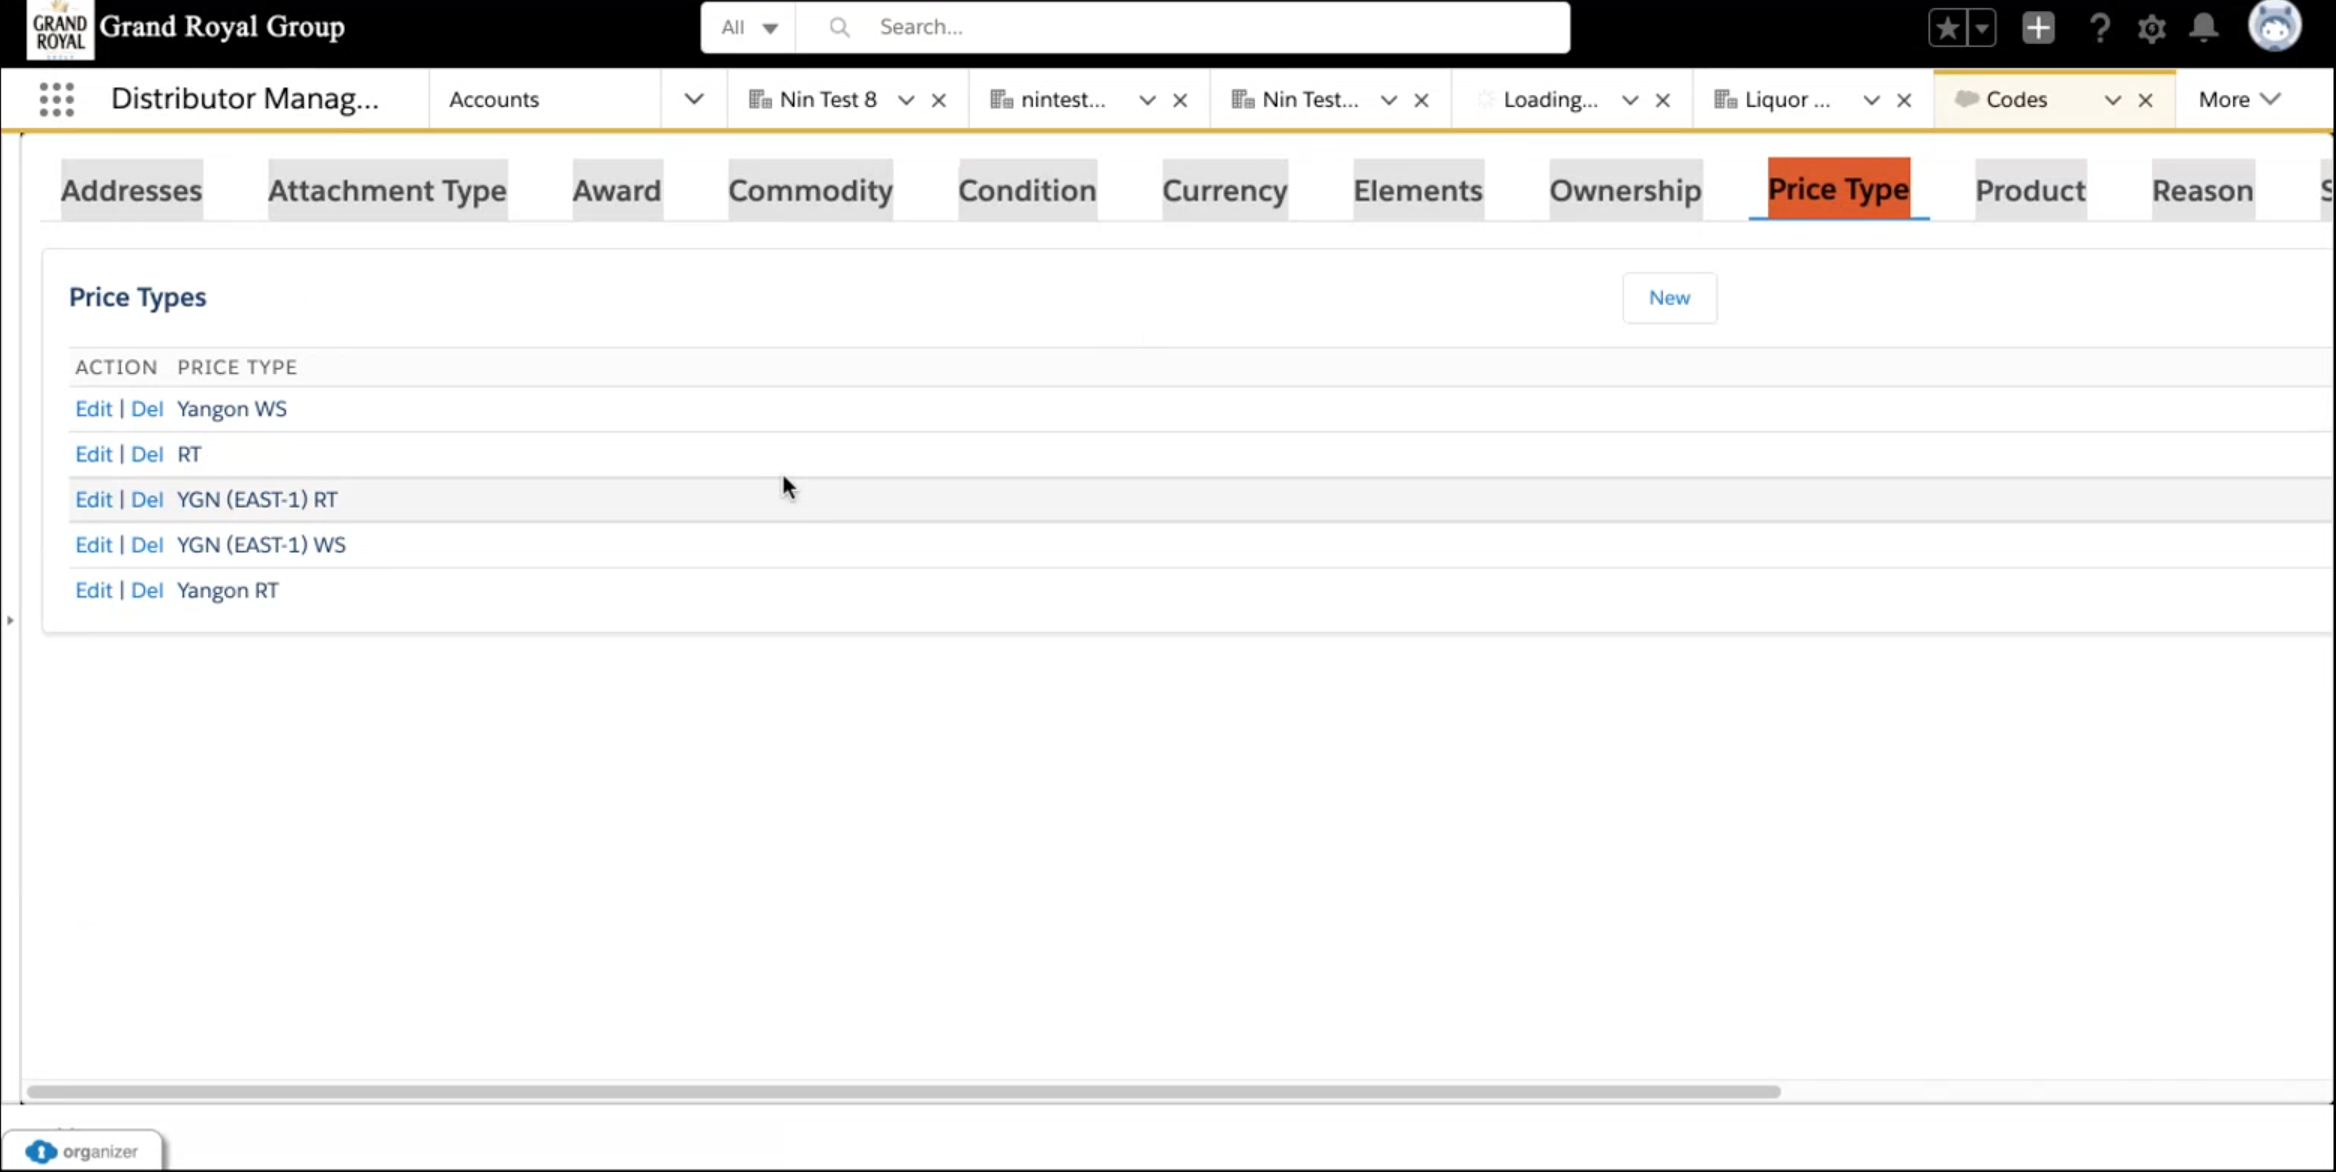This screenshot has height=1172, width=2336.
Task: View the notifications bell
Action: tap(2204, 28)
